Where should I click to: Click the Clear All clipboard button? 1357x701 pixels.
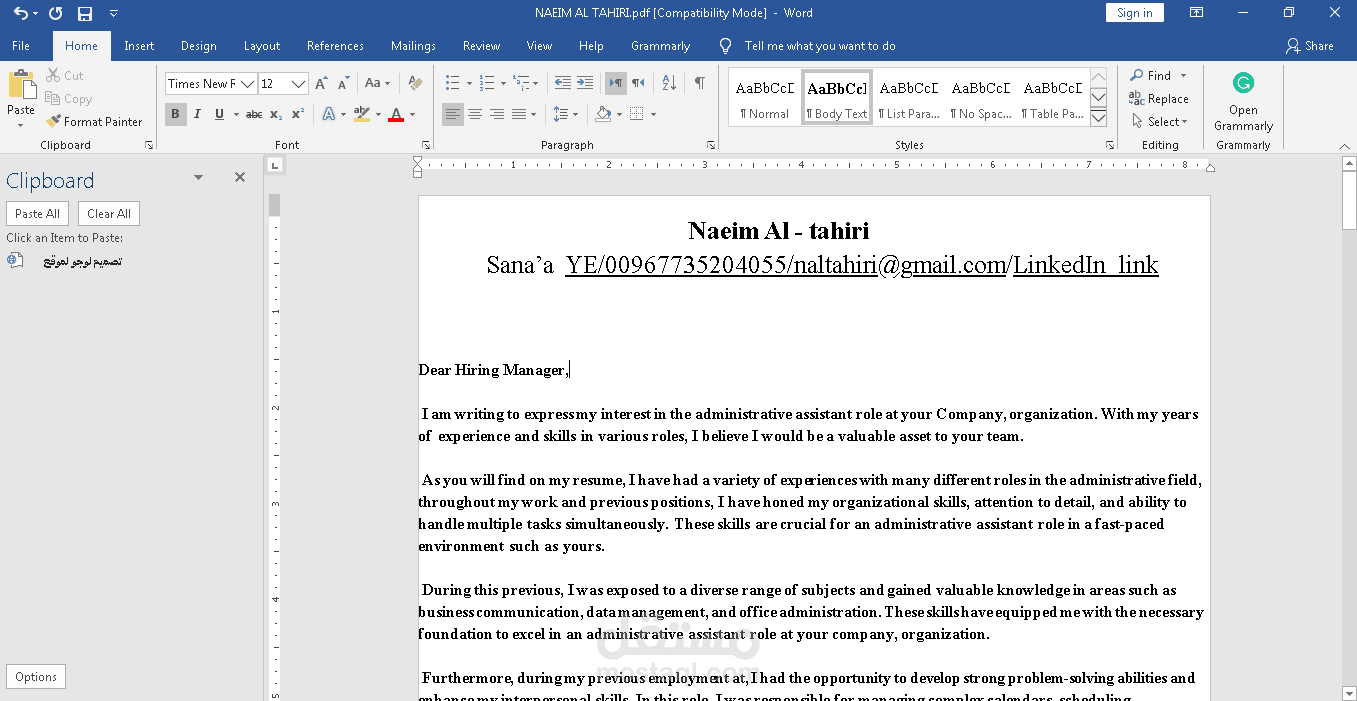108,213
